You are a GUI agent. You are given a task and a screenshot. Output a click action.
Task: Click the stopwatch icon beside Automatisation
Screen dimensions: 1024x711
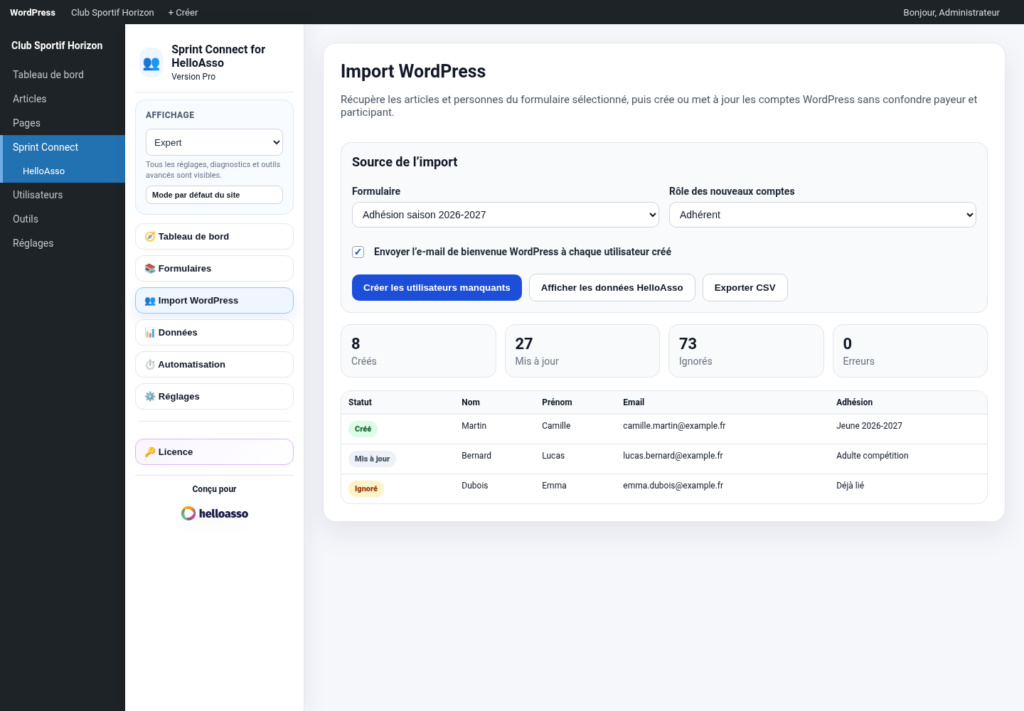click(150, 364)
